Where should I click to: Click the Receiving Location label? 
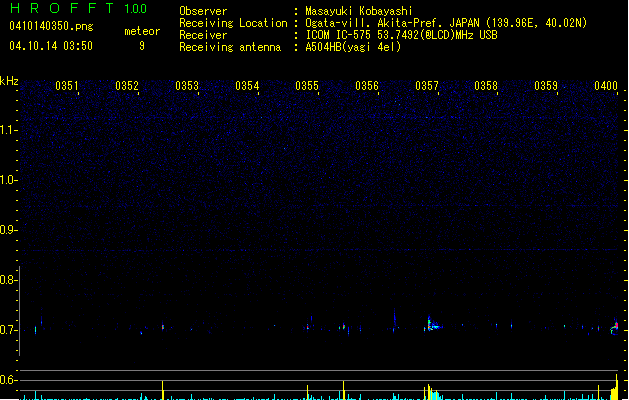coord(233,23)
